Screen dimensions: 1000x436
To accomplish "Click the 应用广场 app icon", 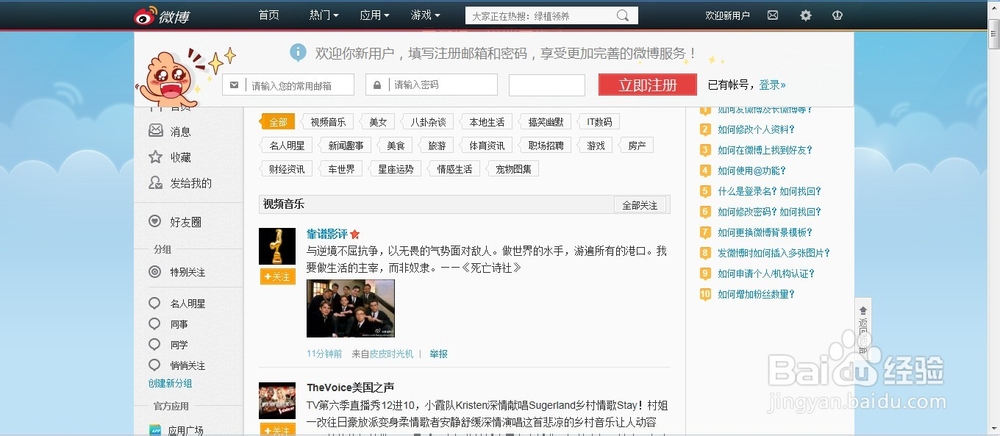I will [155, 430].
